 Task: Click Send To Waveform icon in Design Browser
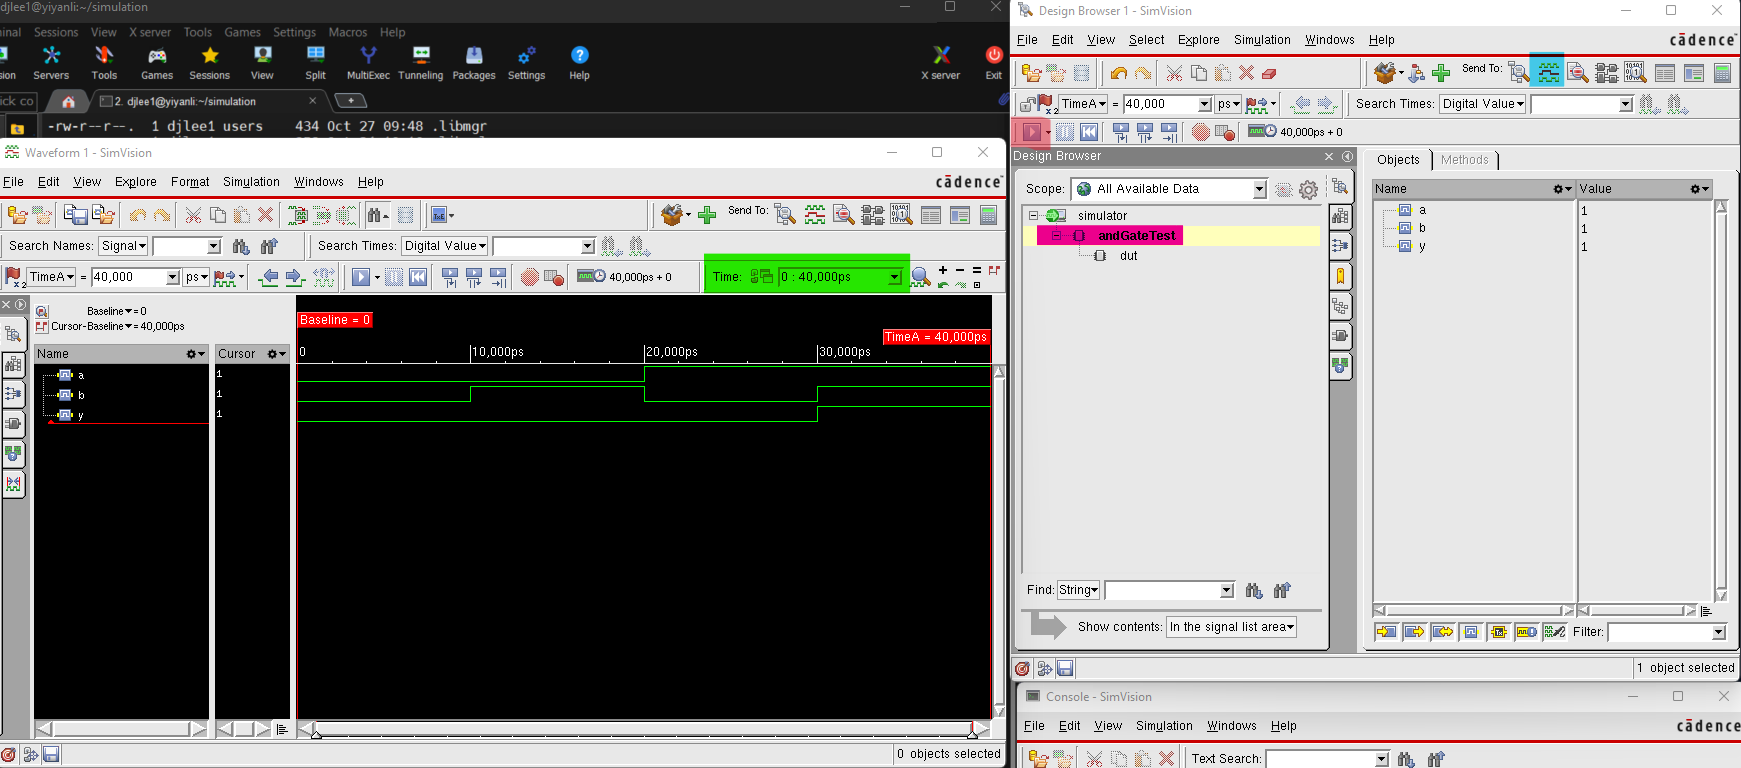[x=1547, y=72]
